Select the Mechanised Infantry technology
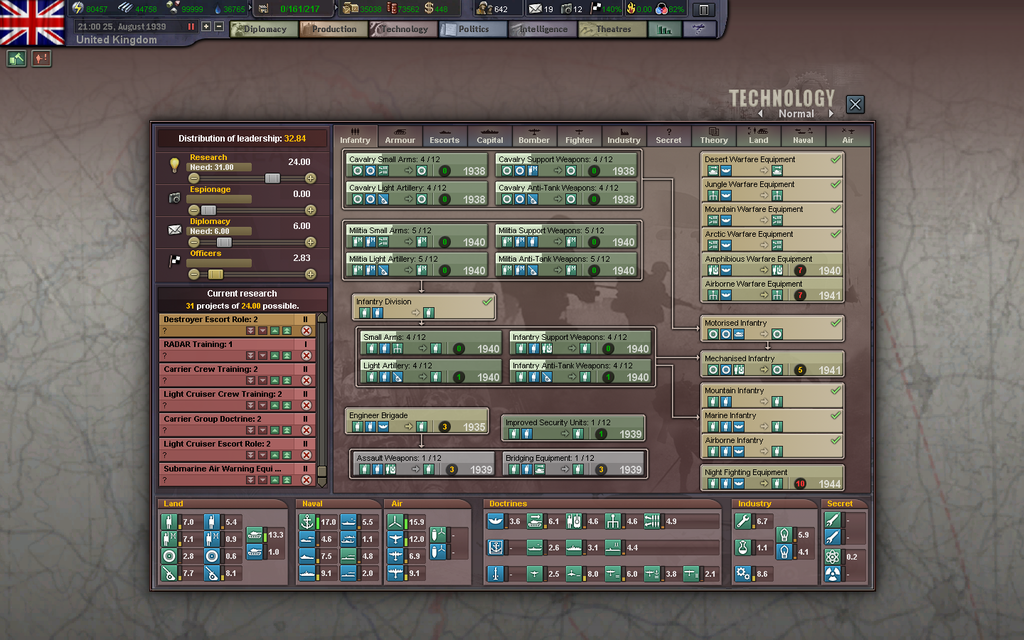1024x640 pixels. click(x=772, y=364)
